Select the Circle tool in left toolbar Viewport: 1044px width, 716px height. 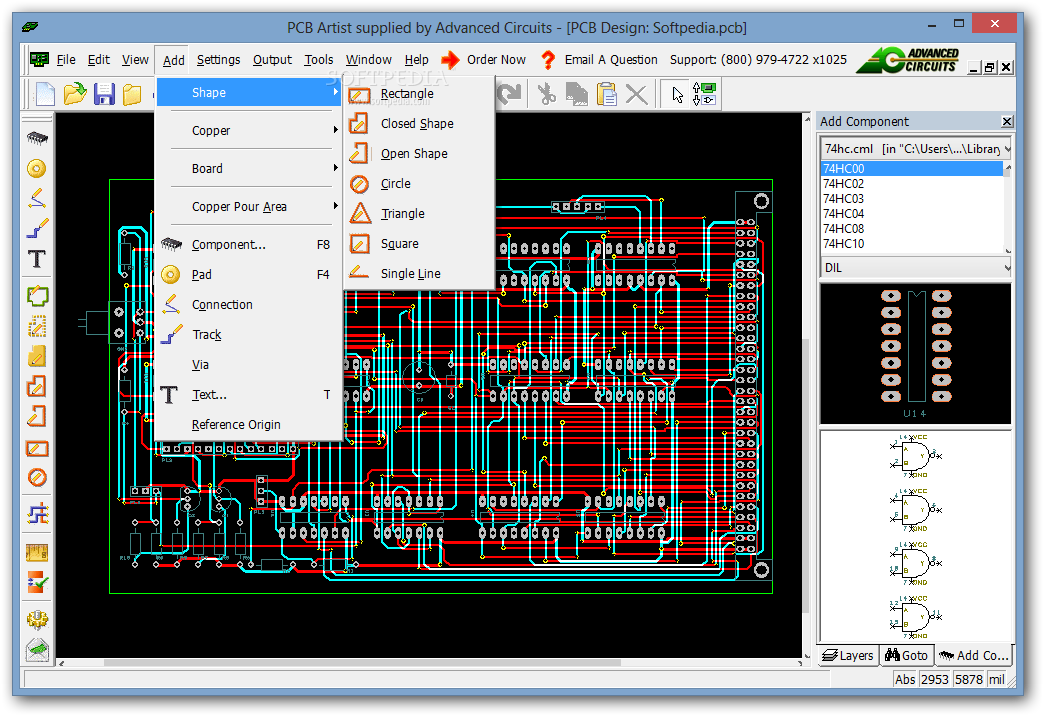pyautogui.click(x=37, y=478)
